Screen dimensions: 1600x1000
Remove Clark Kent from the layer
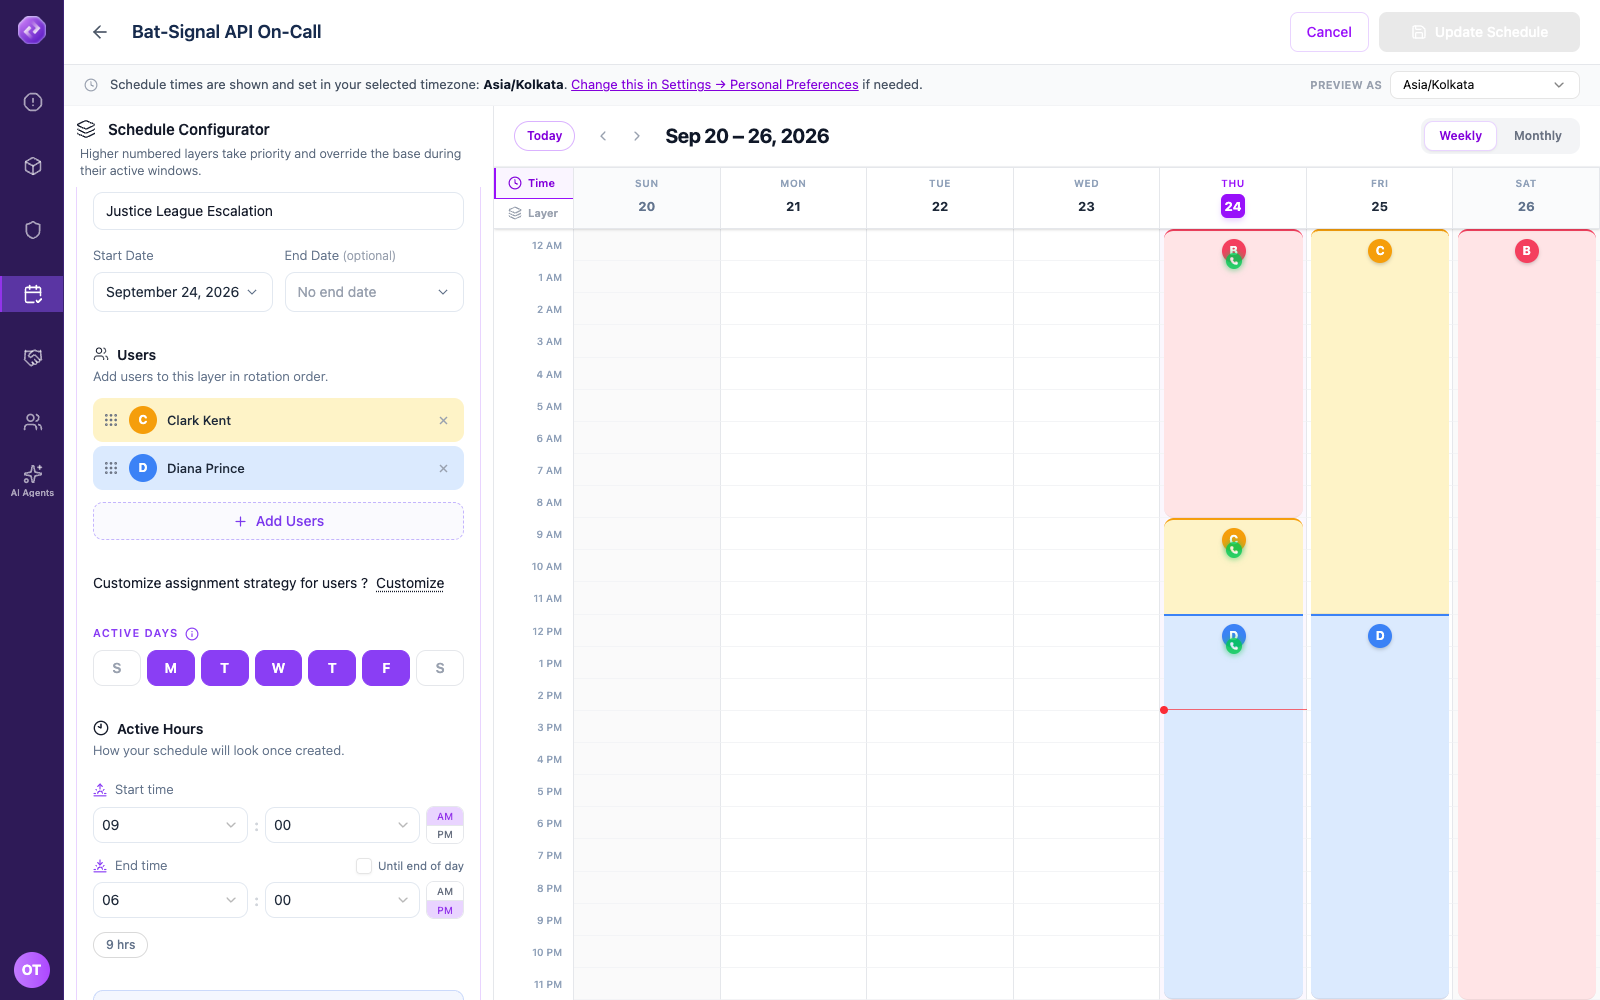(443, 420)
